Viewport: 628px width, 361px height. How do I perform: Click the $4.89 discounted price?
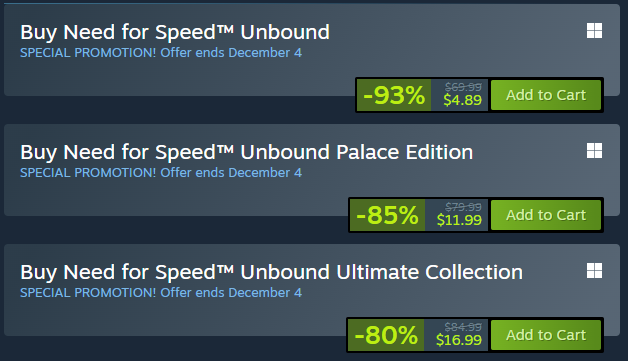462,100
